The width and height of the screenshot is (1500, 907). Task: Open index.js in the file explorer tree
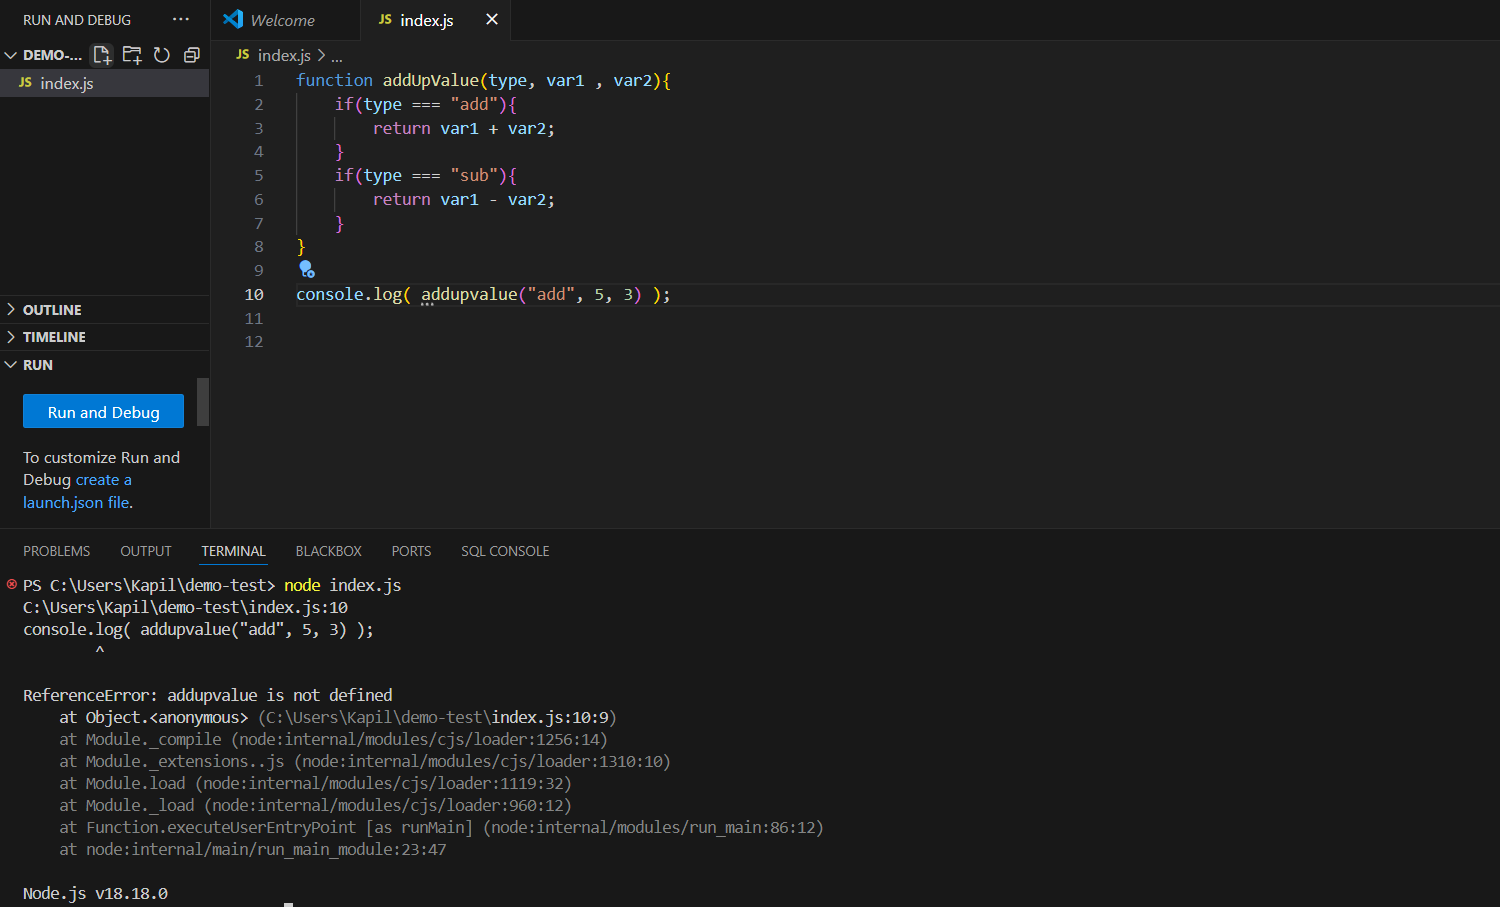(104, 83)
